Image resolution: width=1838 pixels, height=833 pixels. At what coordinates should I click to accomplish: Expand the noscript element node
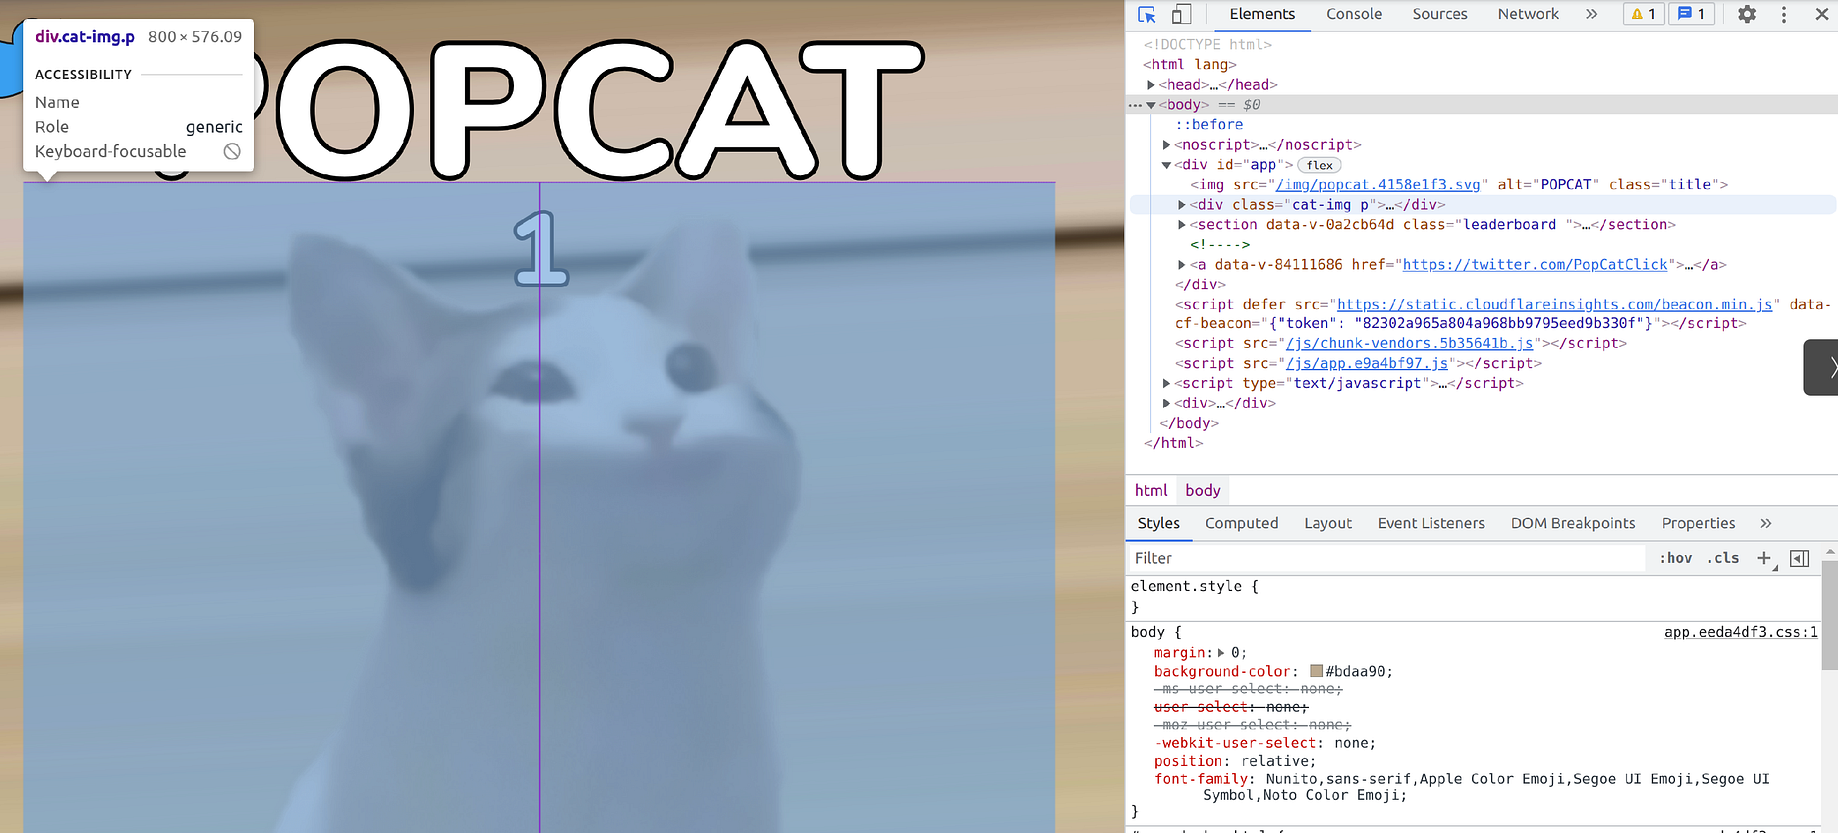tap(1166, 145)
